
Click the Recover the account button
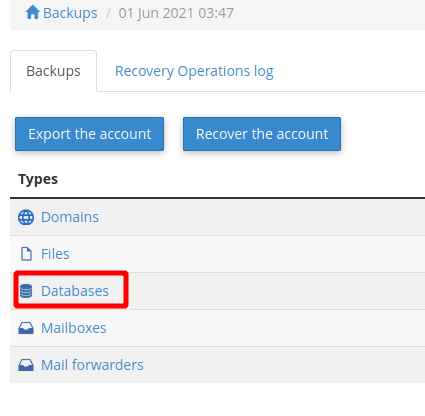pyautogui.click(x=262, y=134)
